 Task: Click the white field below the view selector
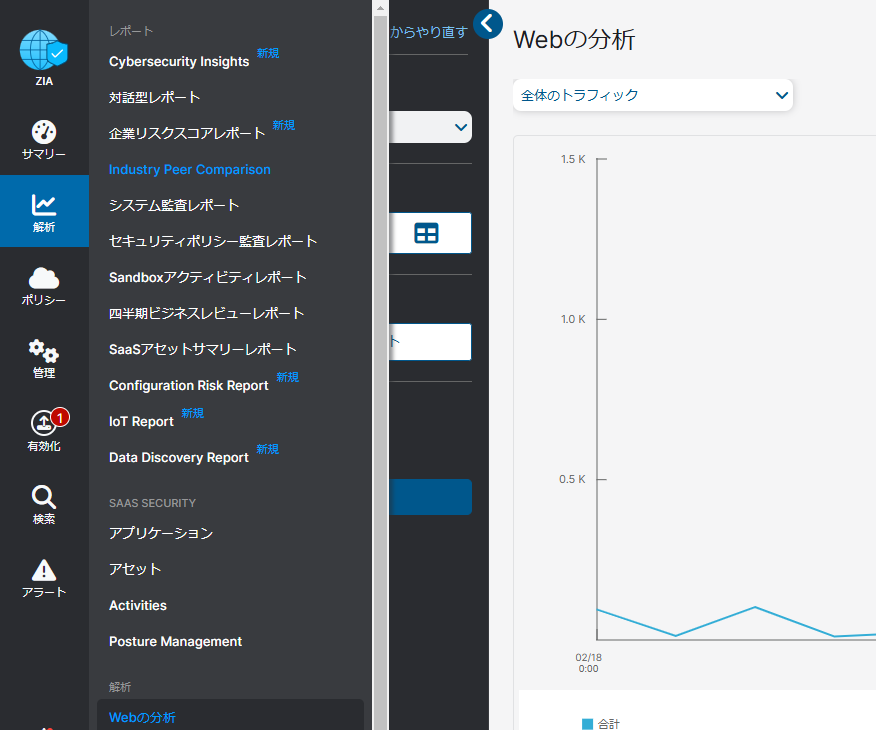[x=430, y=342]
